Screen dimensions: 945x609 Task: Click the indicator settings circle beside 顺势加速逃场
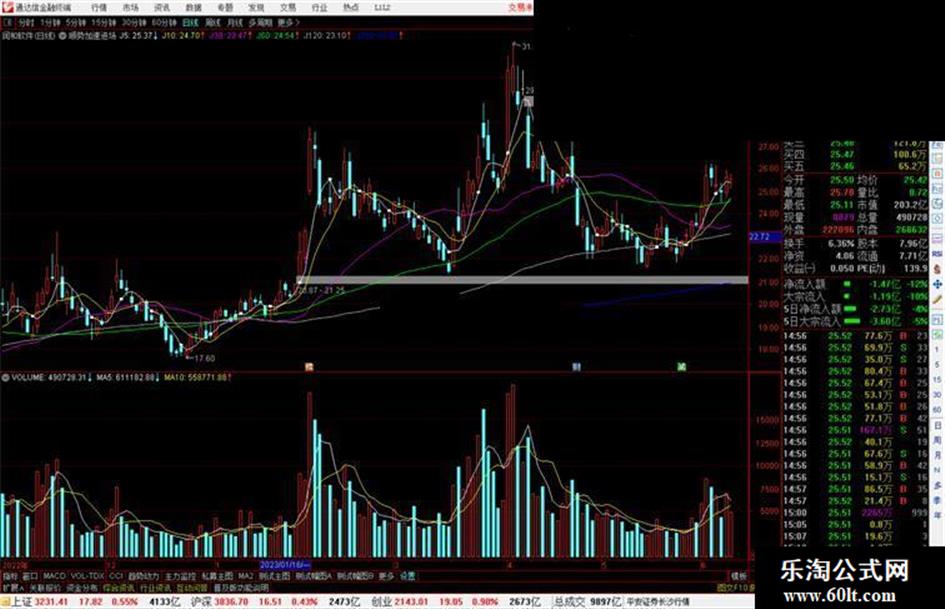[x=63, y=36]
